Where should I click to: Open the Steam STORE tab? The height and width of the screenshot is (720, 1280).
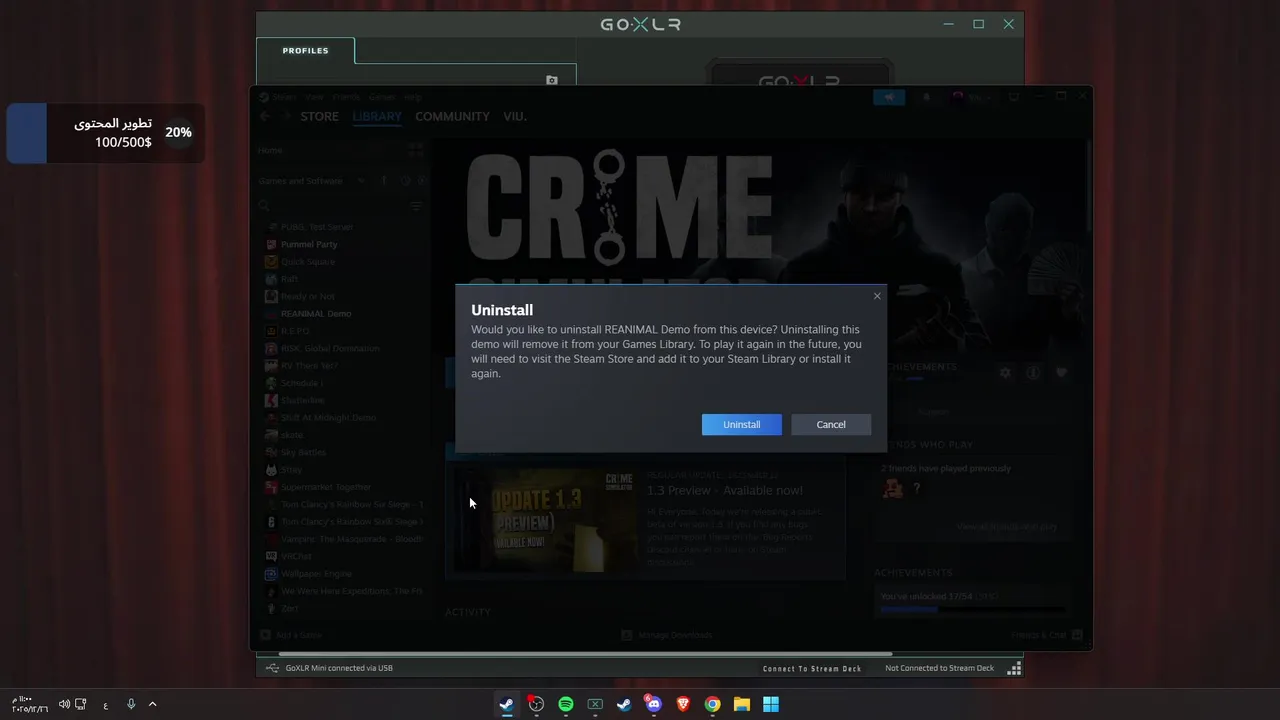(319, 116)
